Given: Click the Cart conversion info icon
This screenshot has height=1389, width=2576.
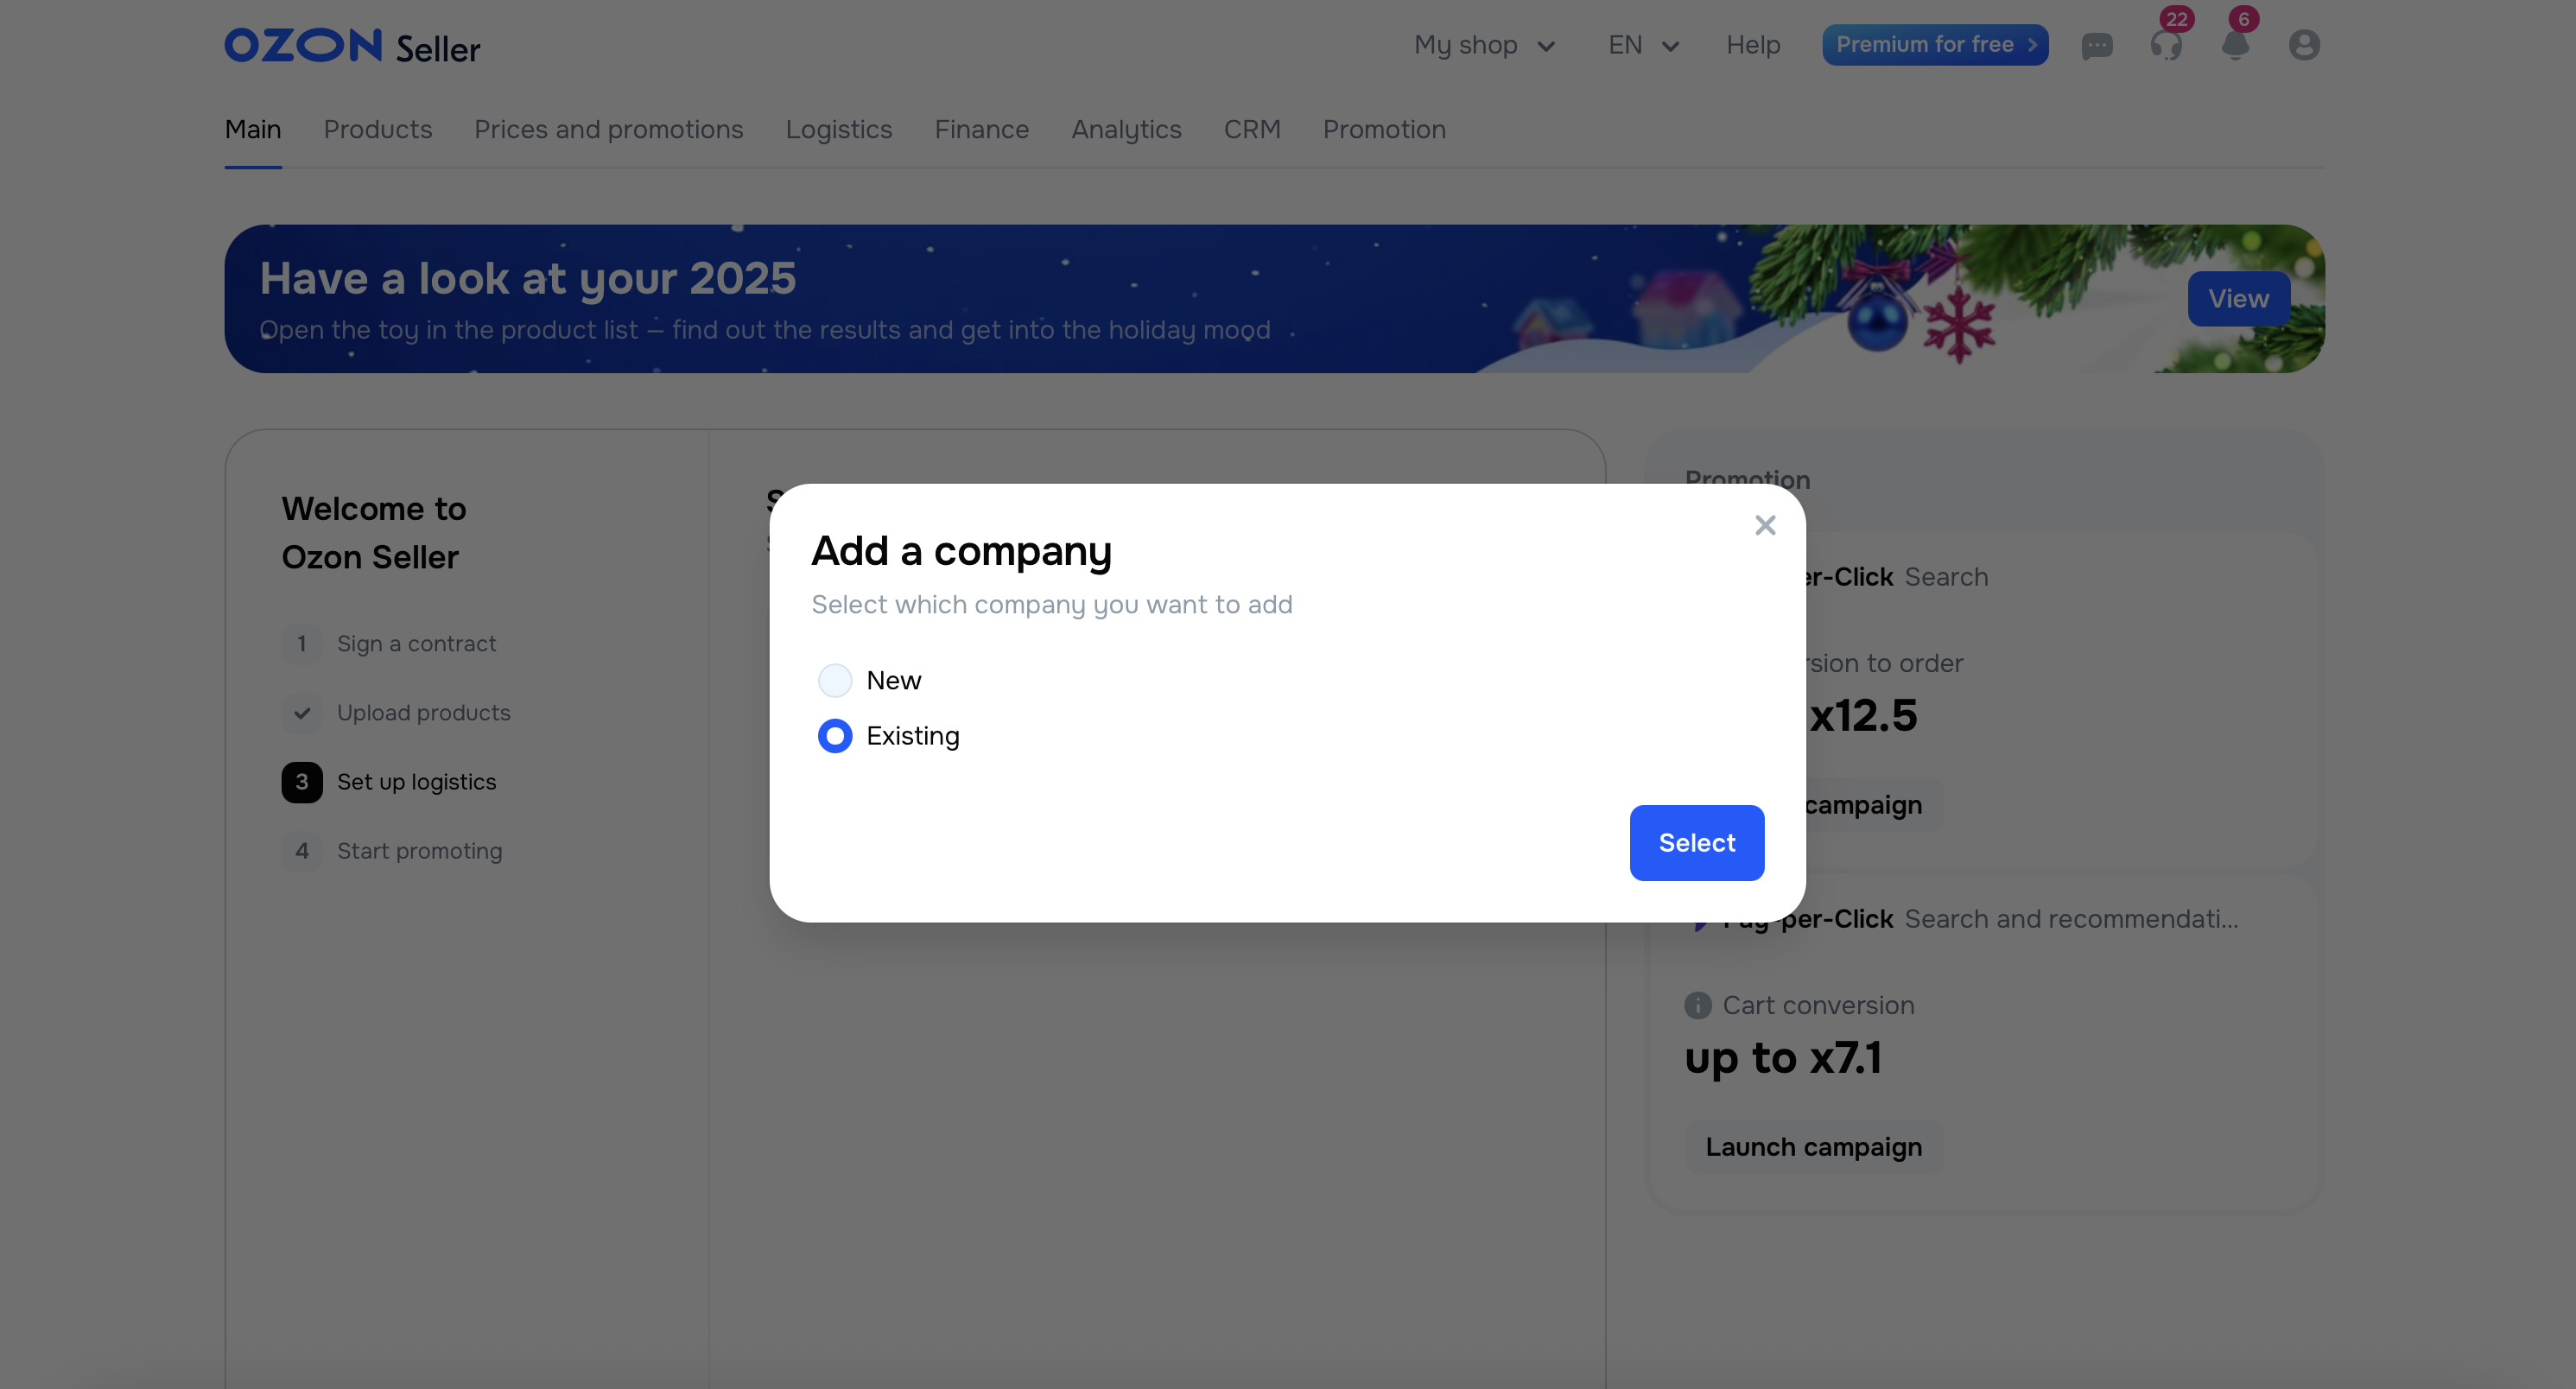Looking at the screenshot, I should pyautogui.click(x=1697, y=1005).
